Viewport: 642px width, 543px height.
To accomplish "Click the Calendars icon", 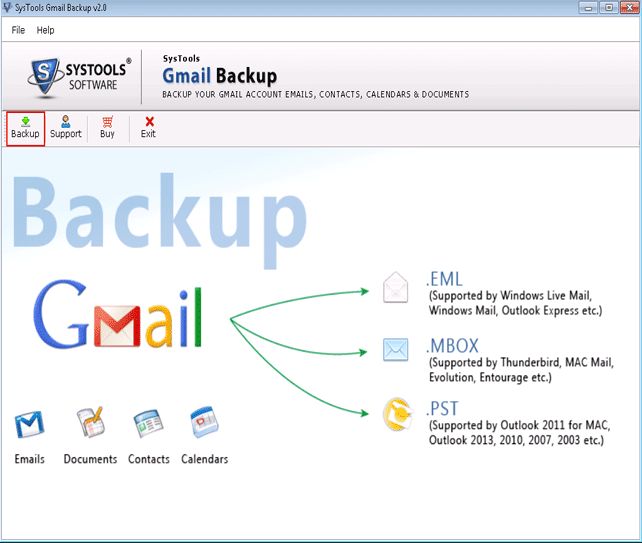I will pyautogui.click(x=205, y=422).
